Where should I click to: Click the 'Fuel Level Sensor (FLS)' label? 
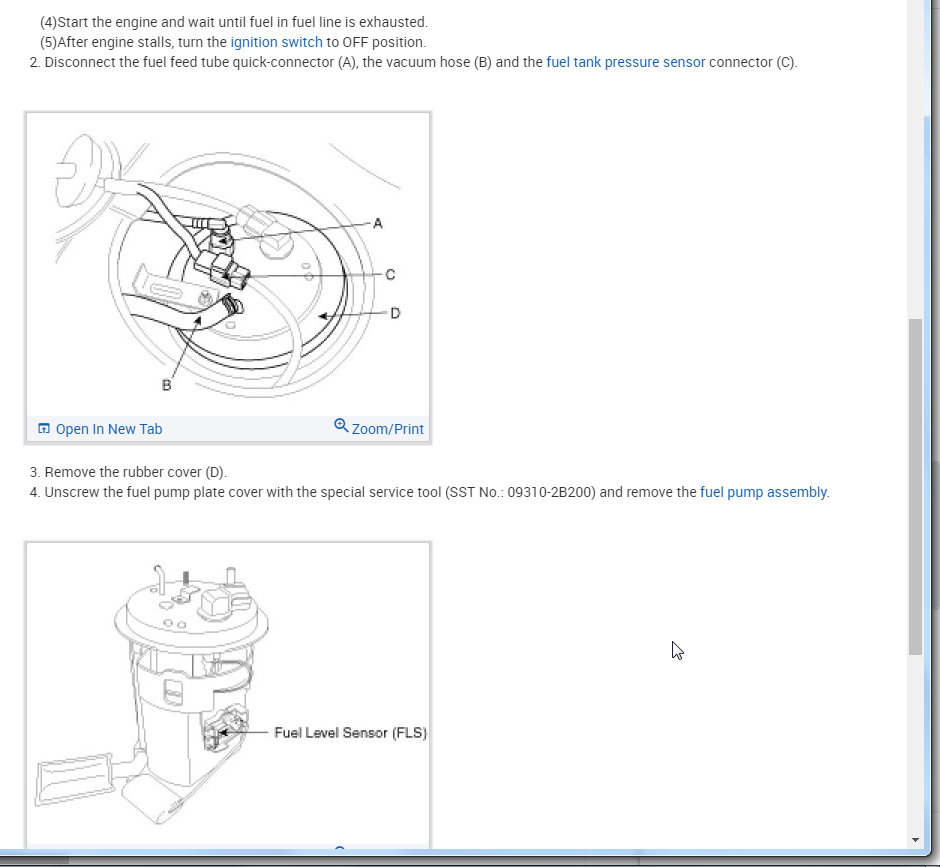pos(350,733)
